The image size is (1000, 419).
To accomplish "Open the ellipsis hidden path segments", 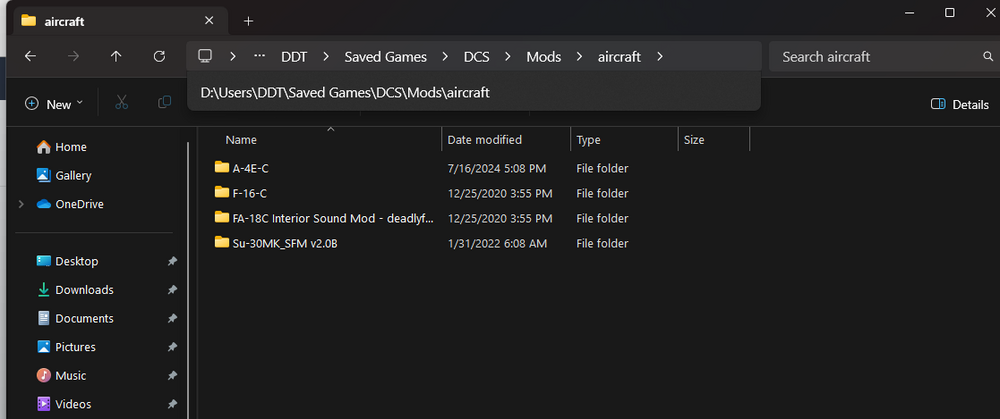I will pyautogui.click(x=259, y=56).
